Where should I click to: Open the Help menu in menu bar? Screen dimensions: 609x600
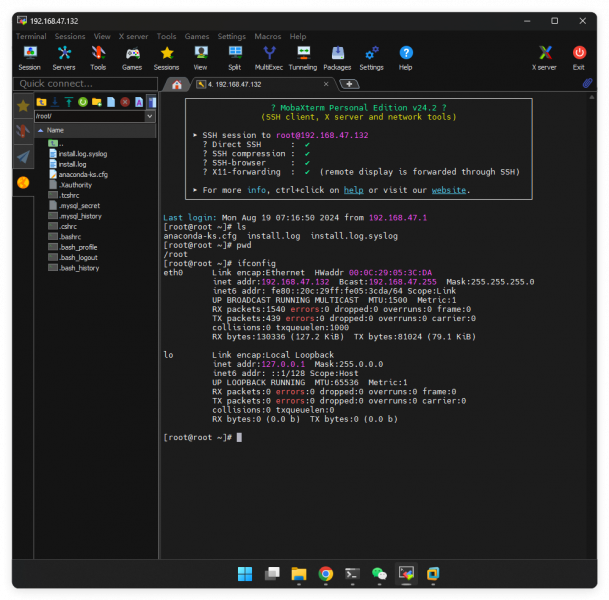click(x=298, y=37)
